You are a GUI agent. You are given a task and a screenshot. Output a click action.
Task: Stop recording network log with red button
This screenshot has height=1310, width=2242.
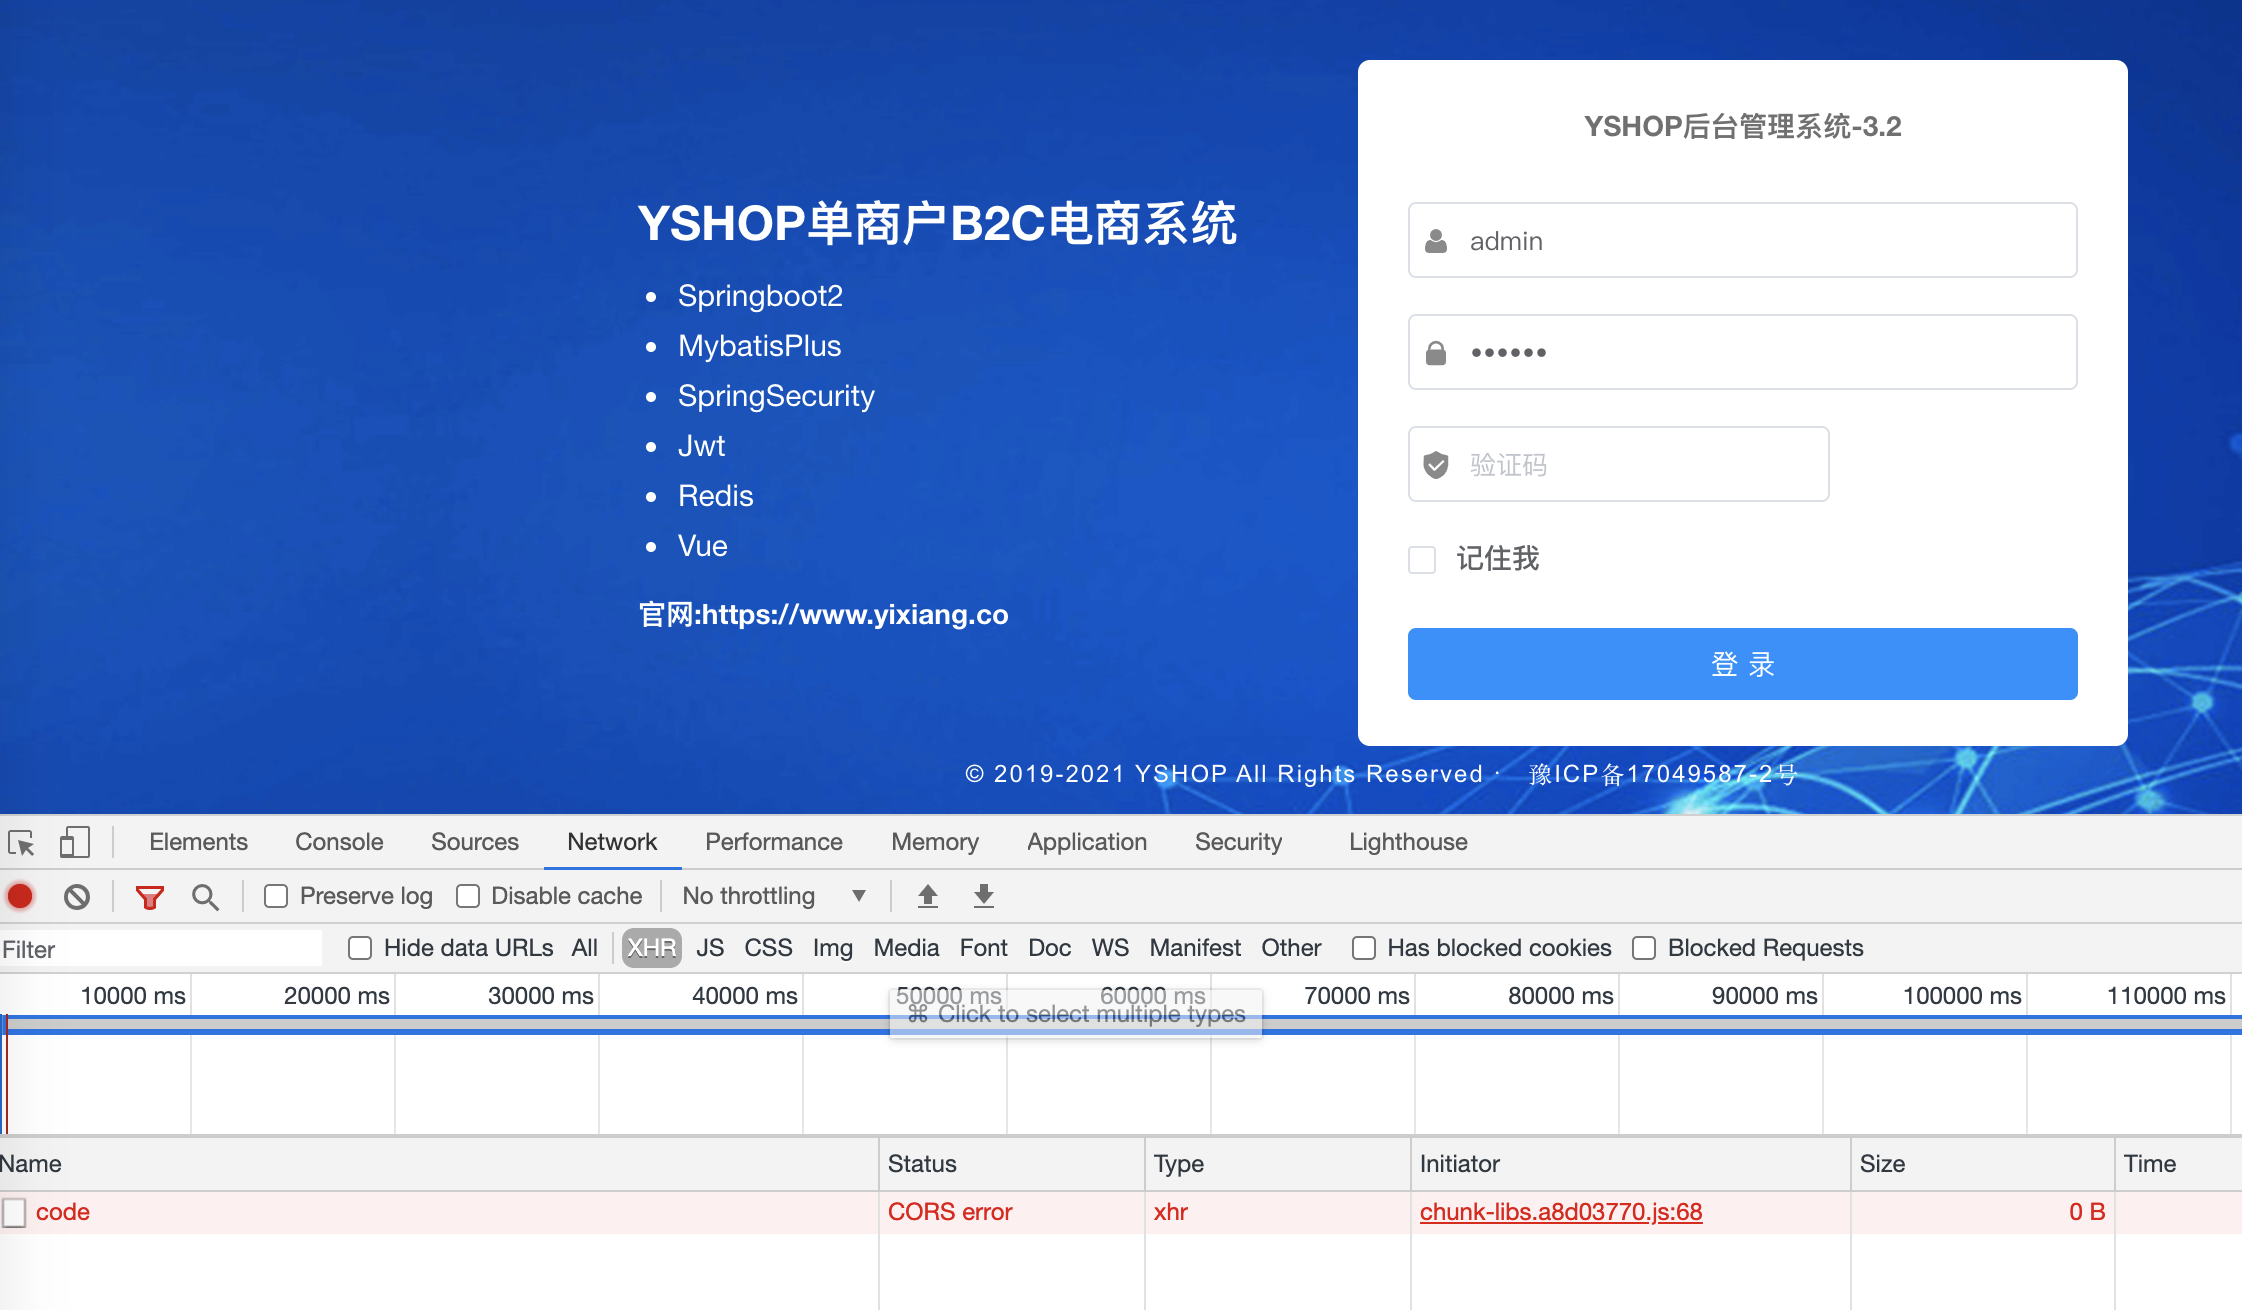point(20,896)
